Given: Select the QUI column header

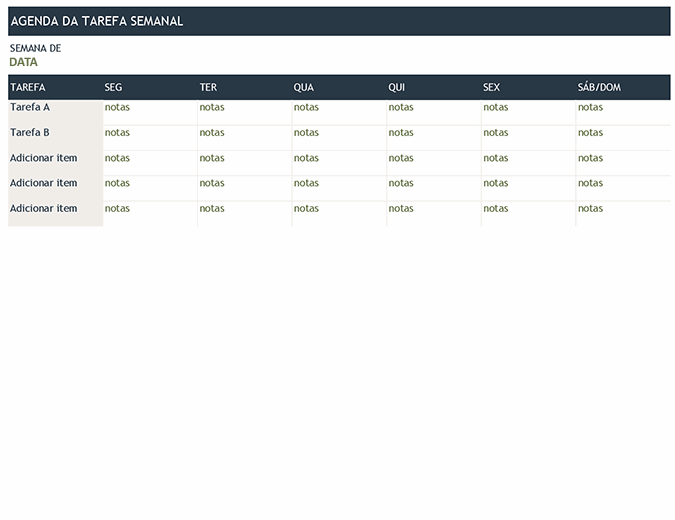Looking at the screenshot, I should [397, 87].
